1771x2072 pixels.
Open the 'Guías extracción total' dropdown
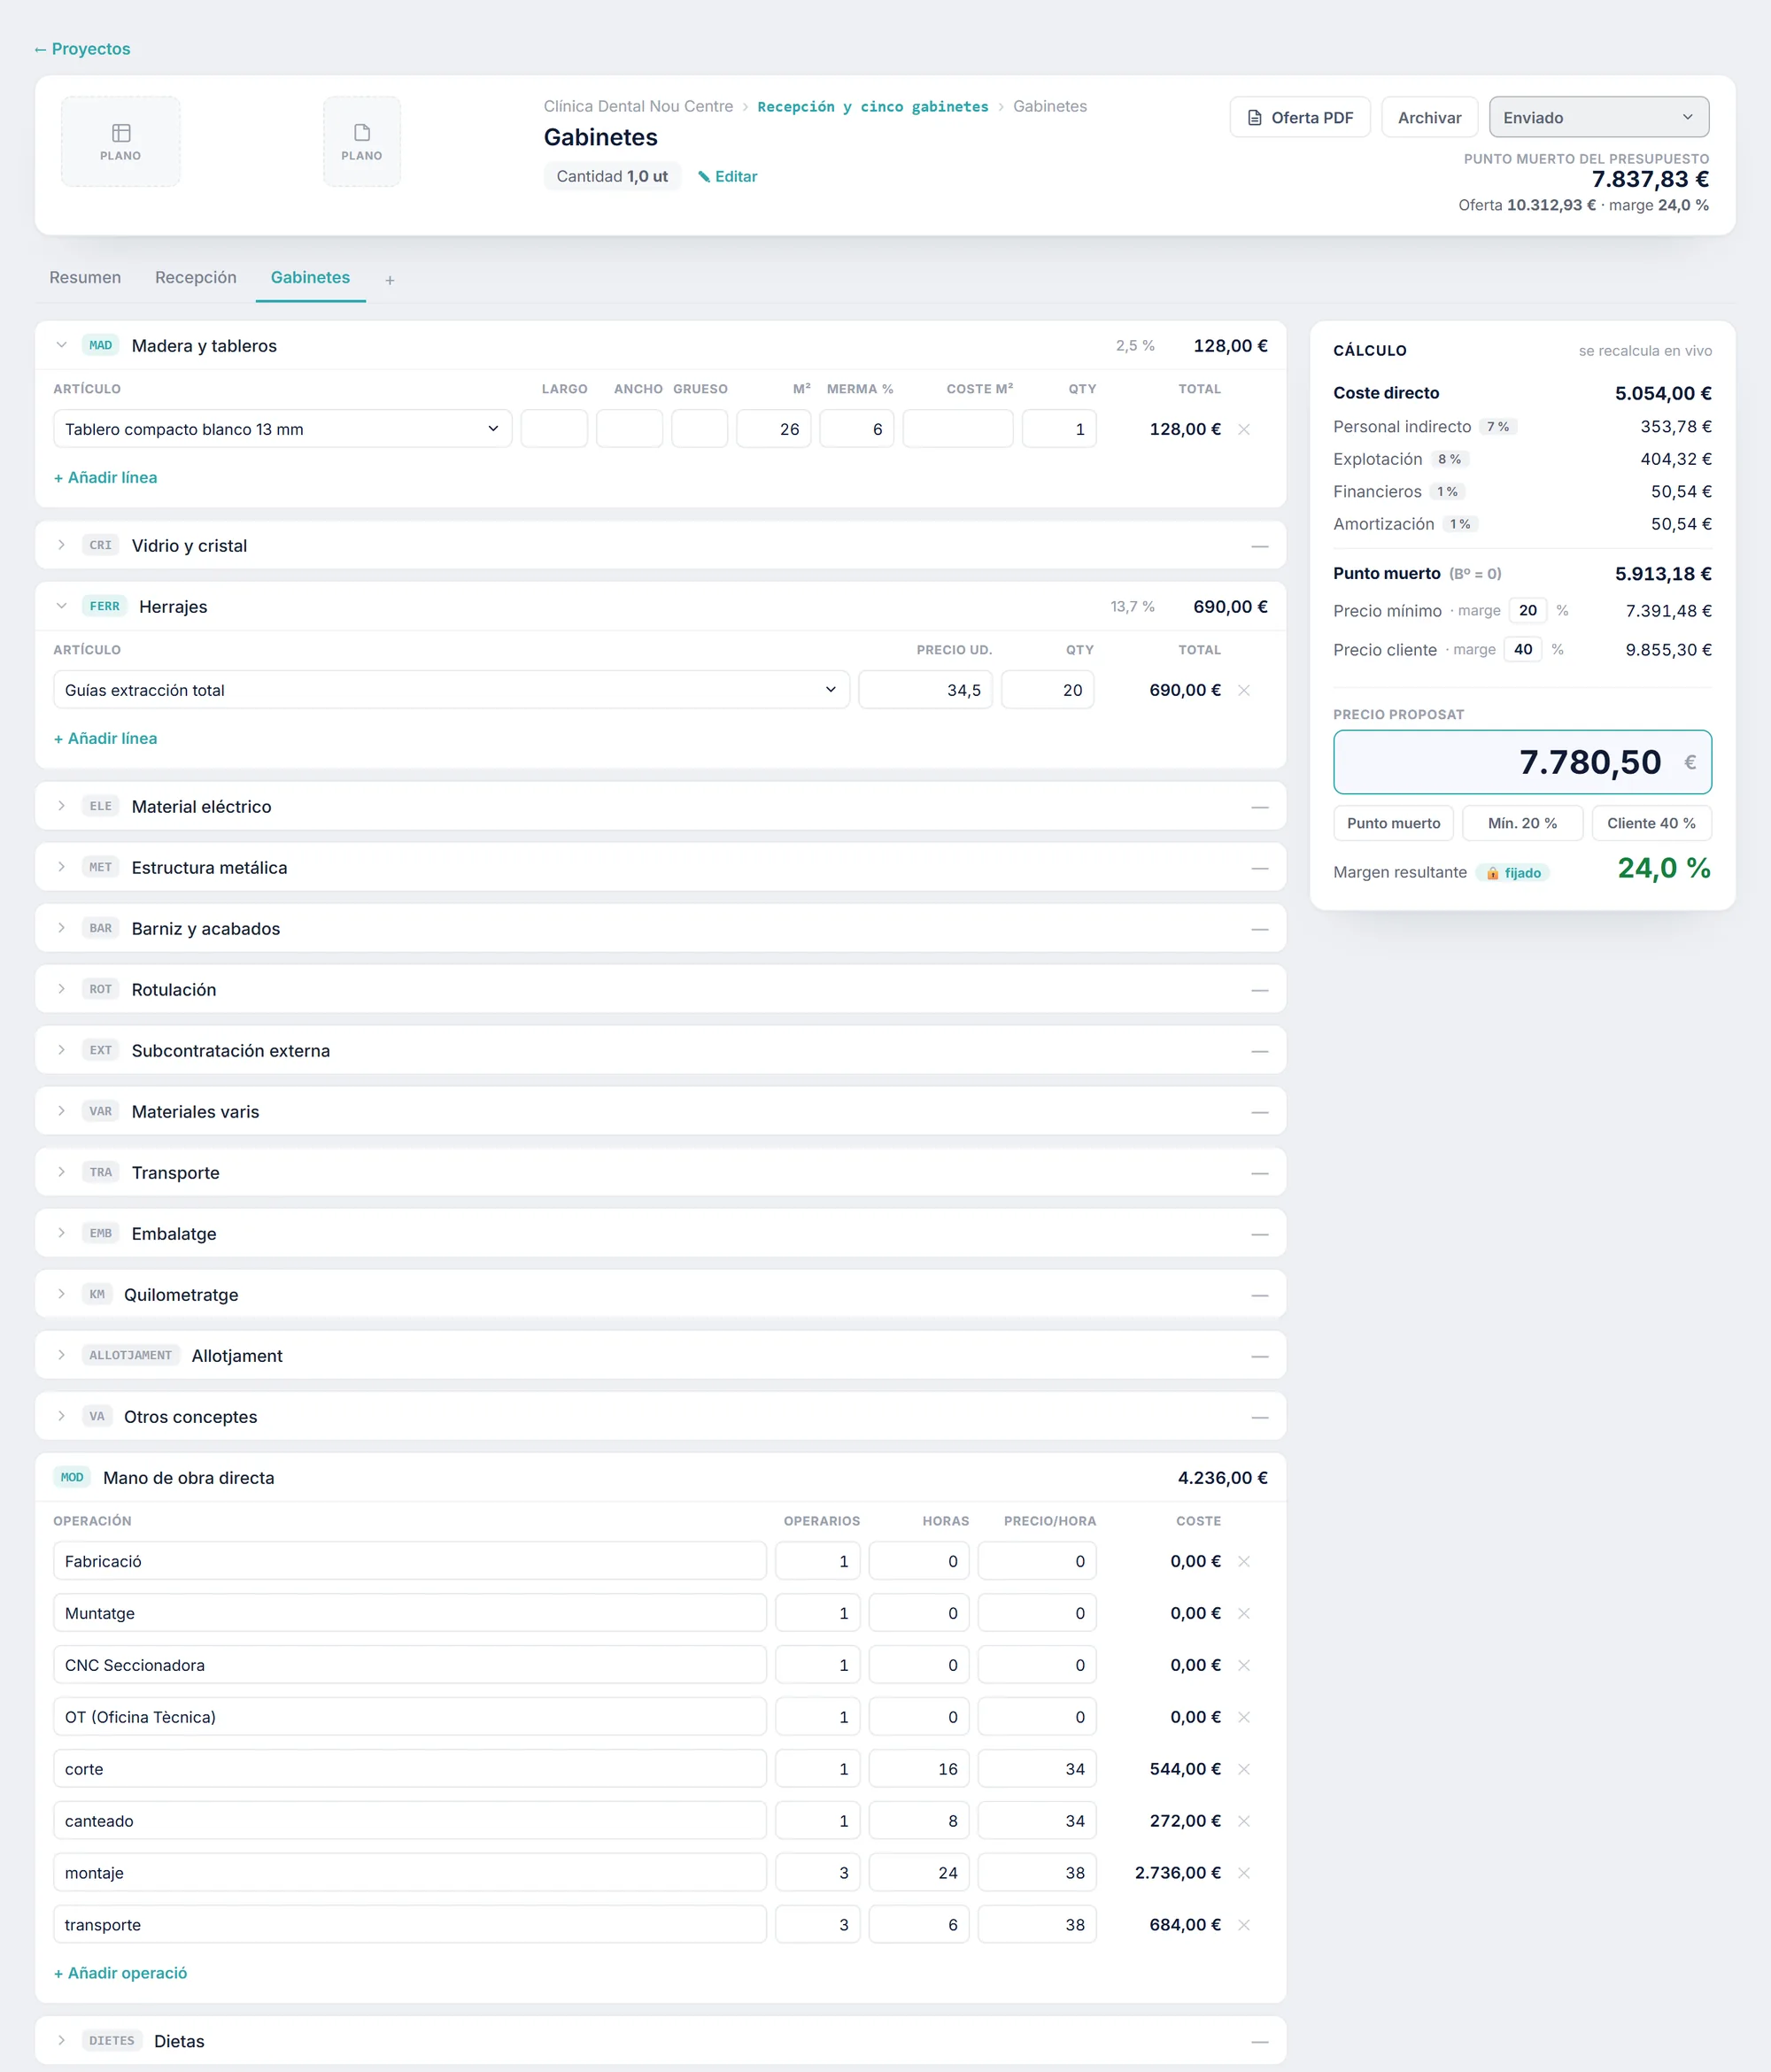451,690
